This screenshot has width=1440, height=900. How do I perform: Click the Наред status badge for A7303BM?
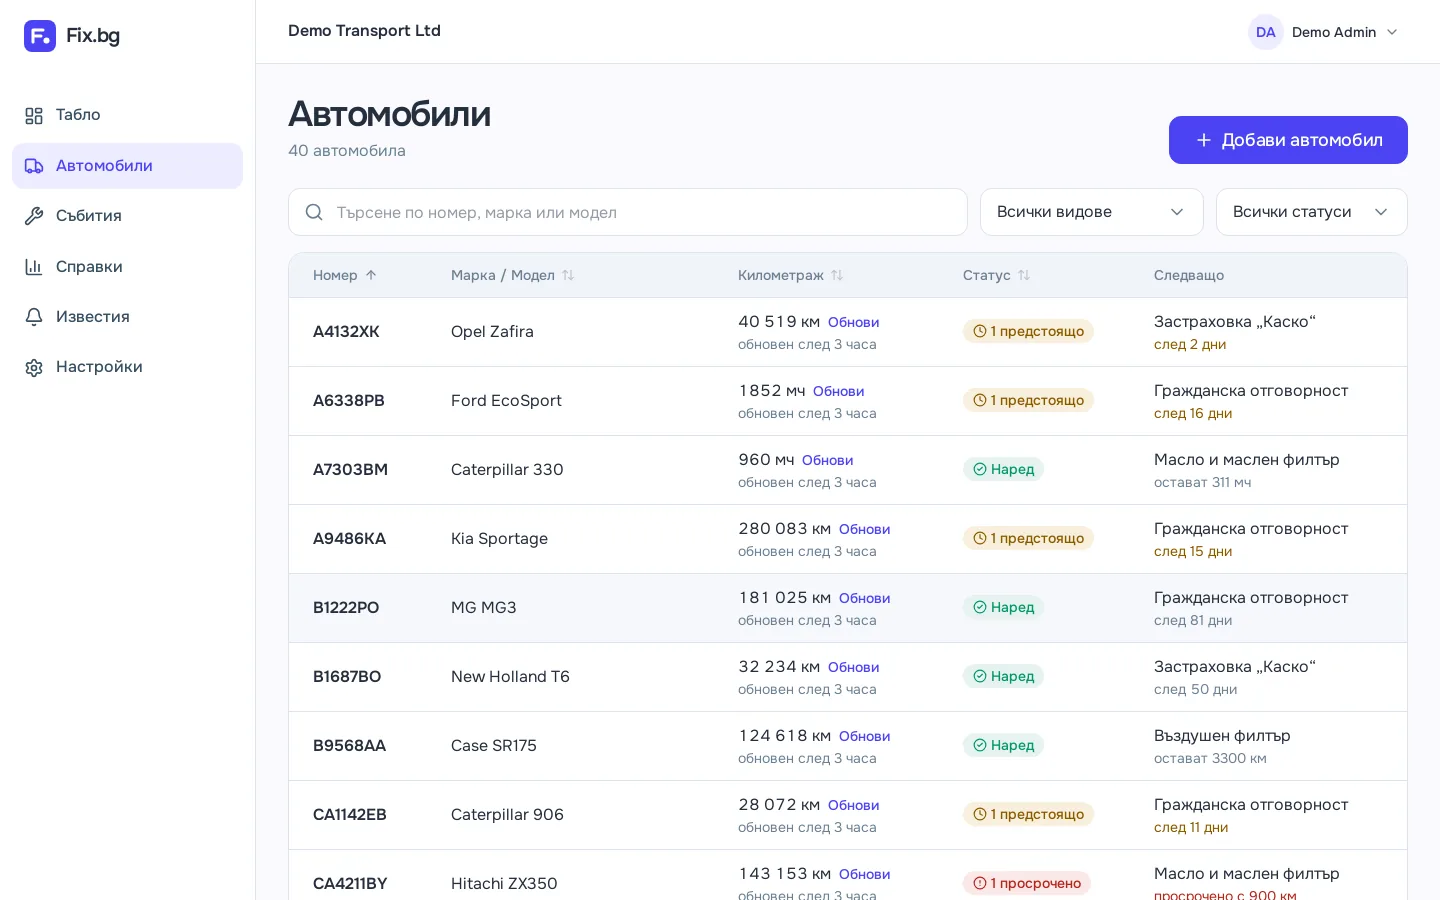click(x=1004, y=469)
